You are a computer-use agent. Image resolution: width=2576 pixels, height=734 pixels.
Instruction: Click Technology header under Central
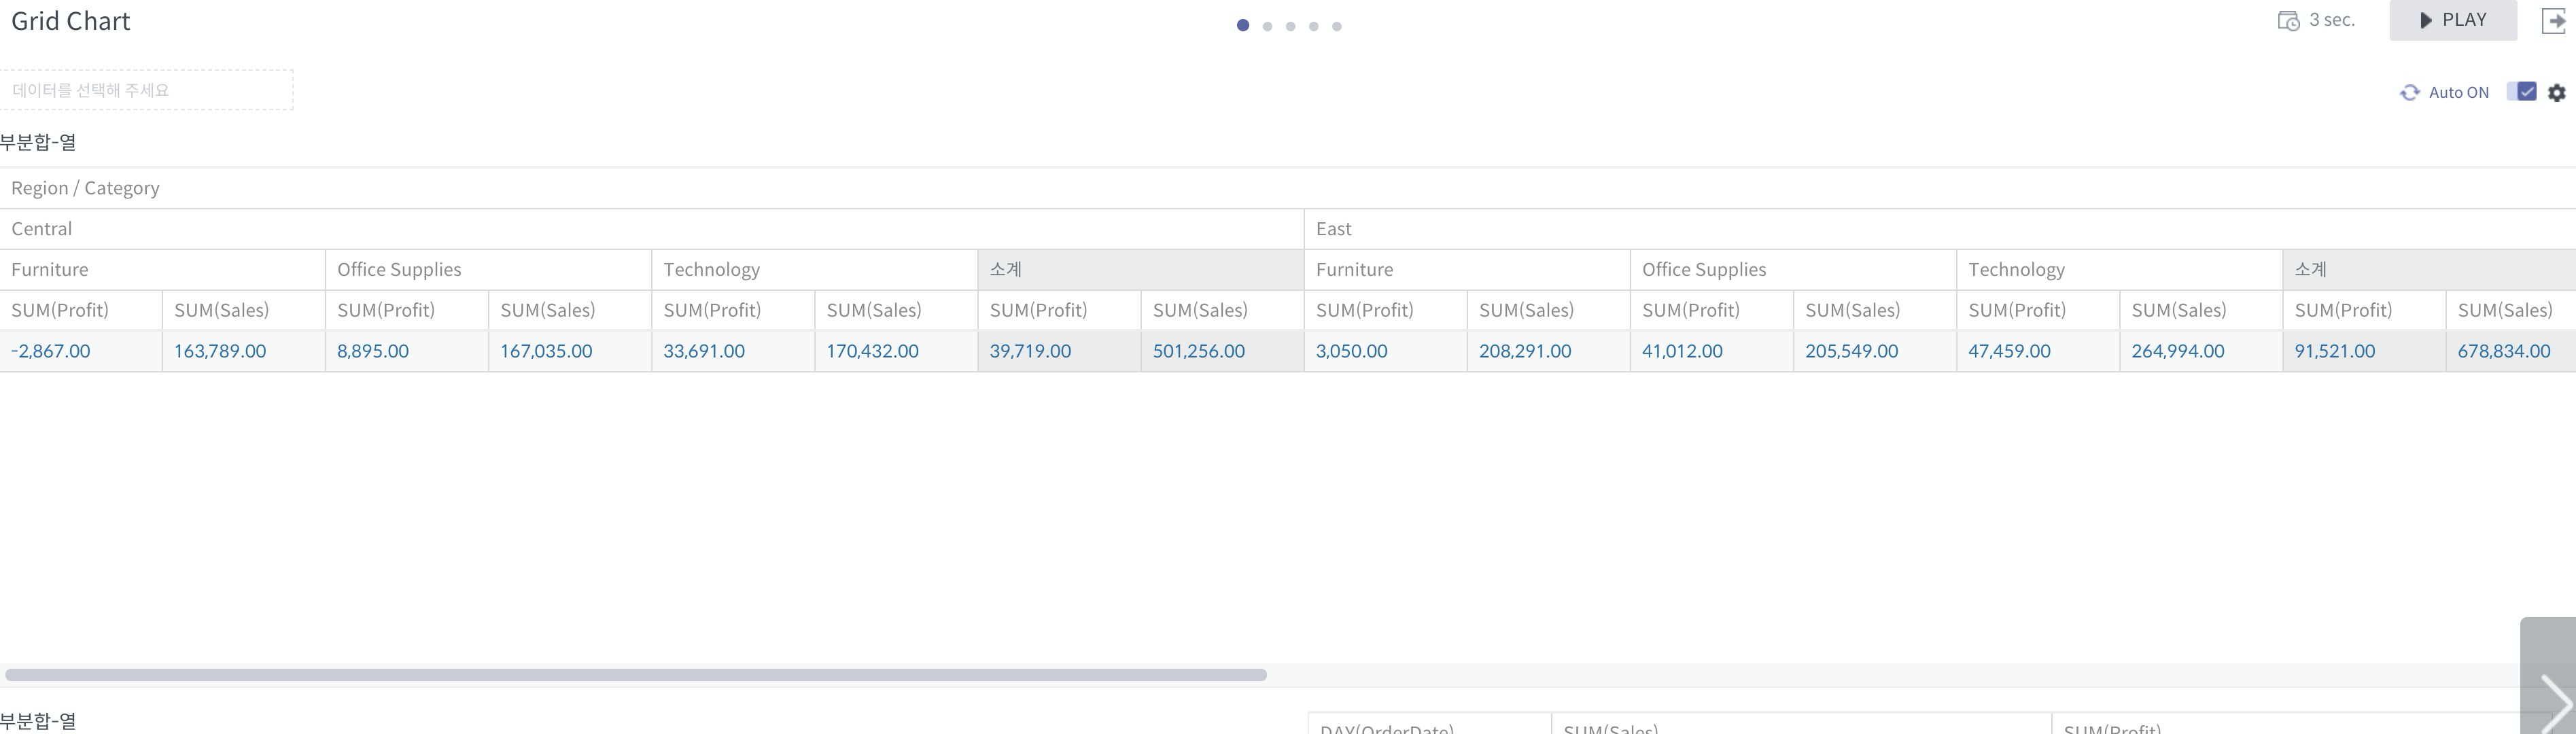(x=814, y=270)
